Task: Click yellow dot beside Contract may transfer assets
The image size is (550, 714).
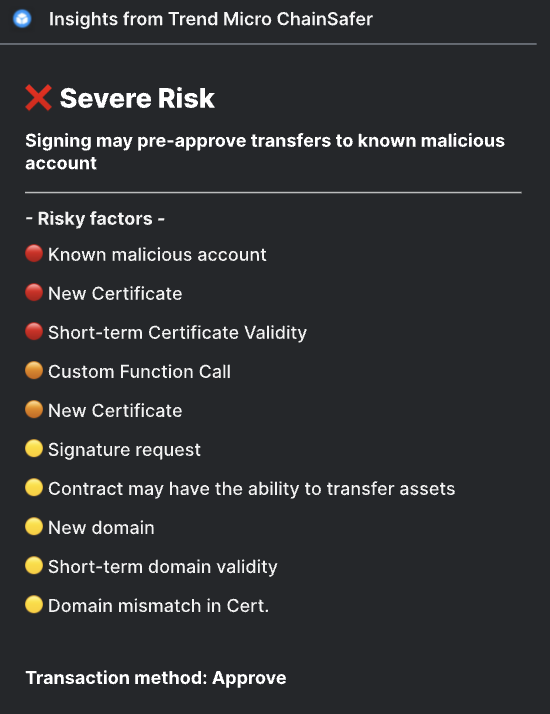Action: (x=34, y=488)
